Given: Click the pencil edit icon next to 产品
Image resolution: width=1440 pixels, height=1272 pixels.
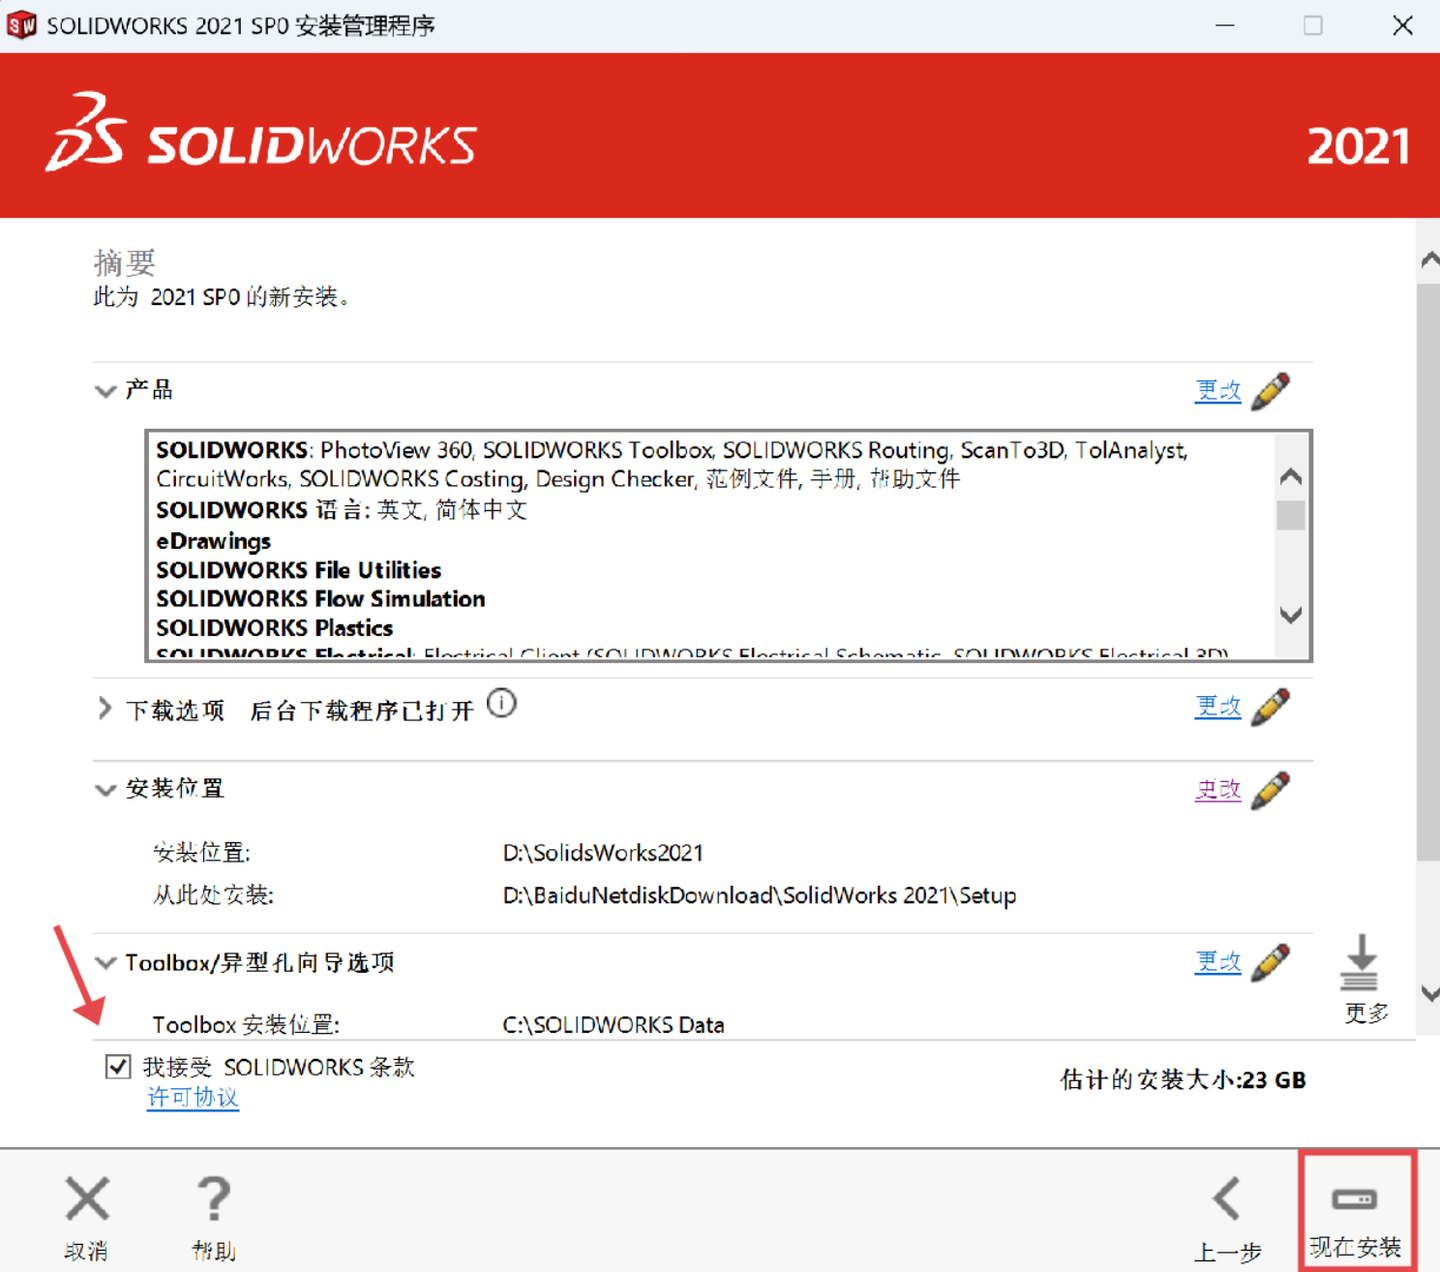Looking at the screenshot, I should [1272, 391].
